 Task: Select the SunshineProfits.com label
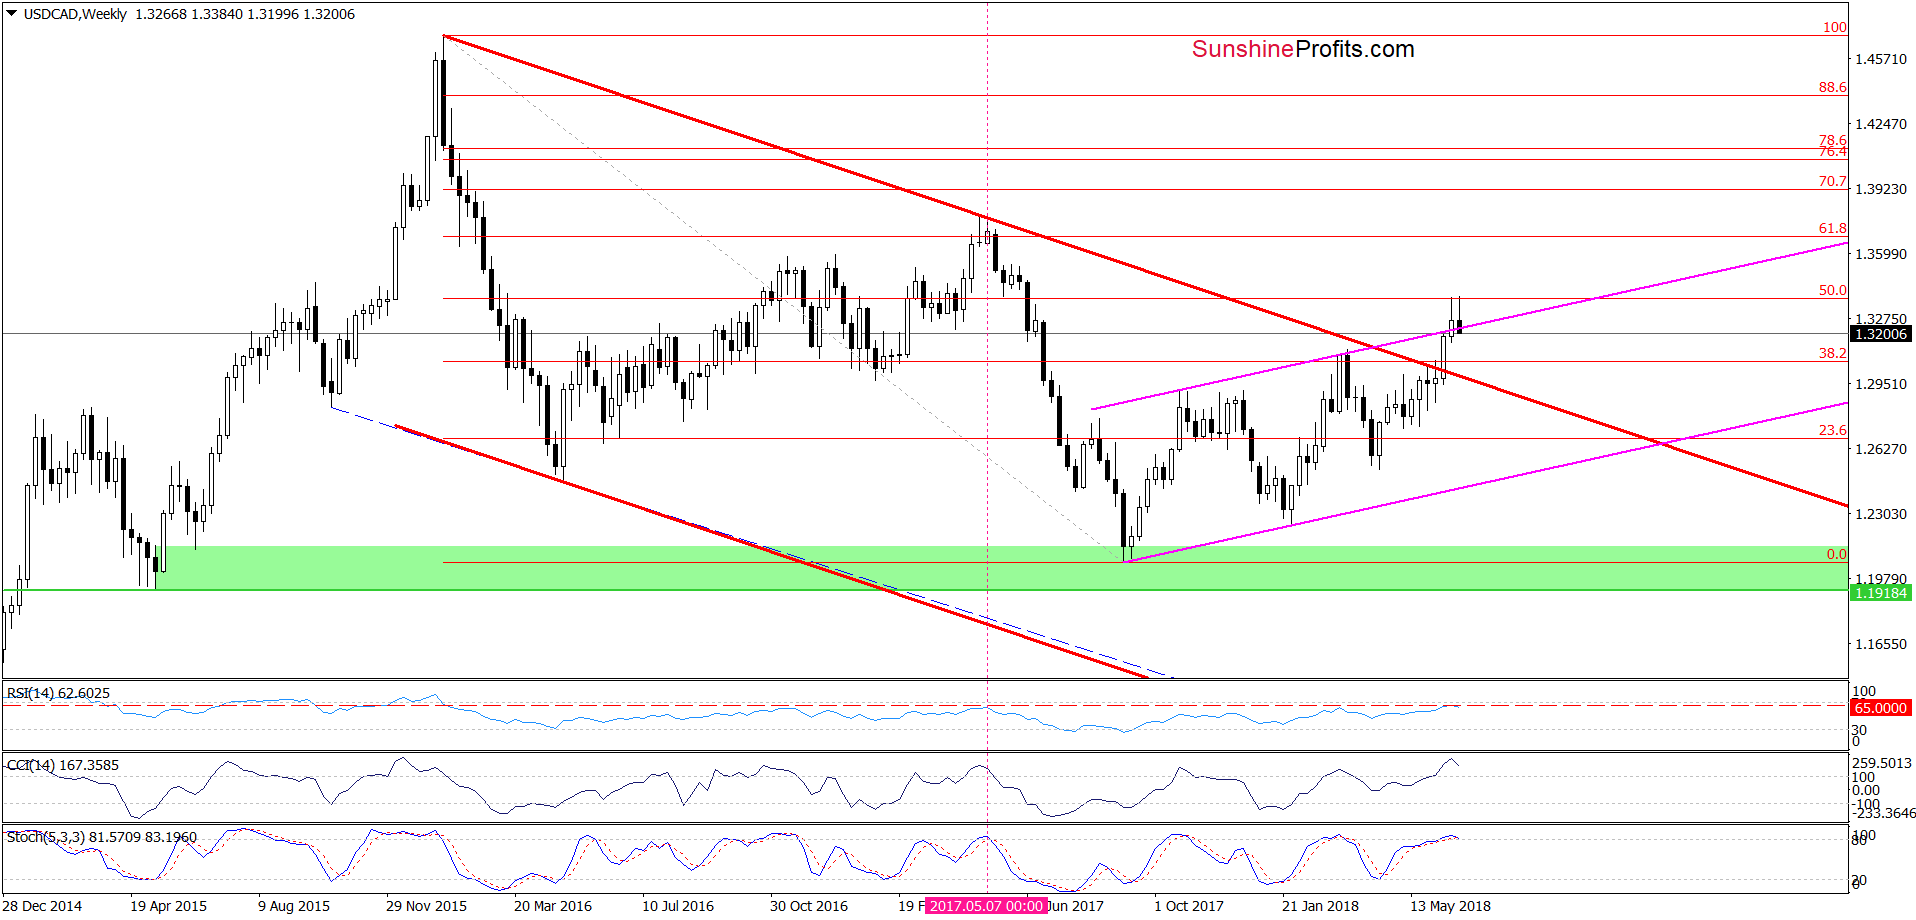1303,49
